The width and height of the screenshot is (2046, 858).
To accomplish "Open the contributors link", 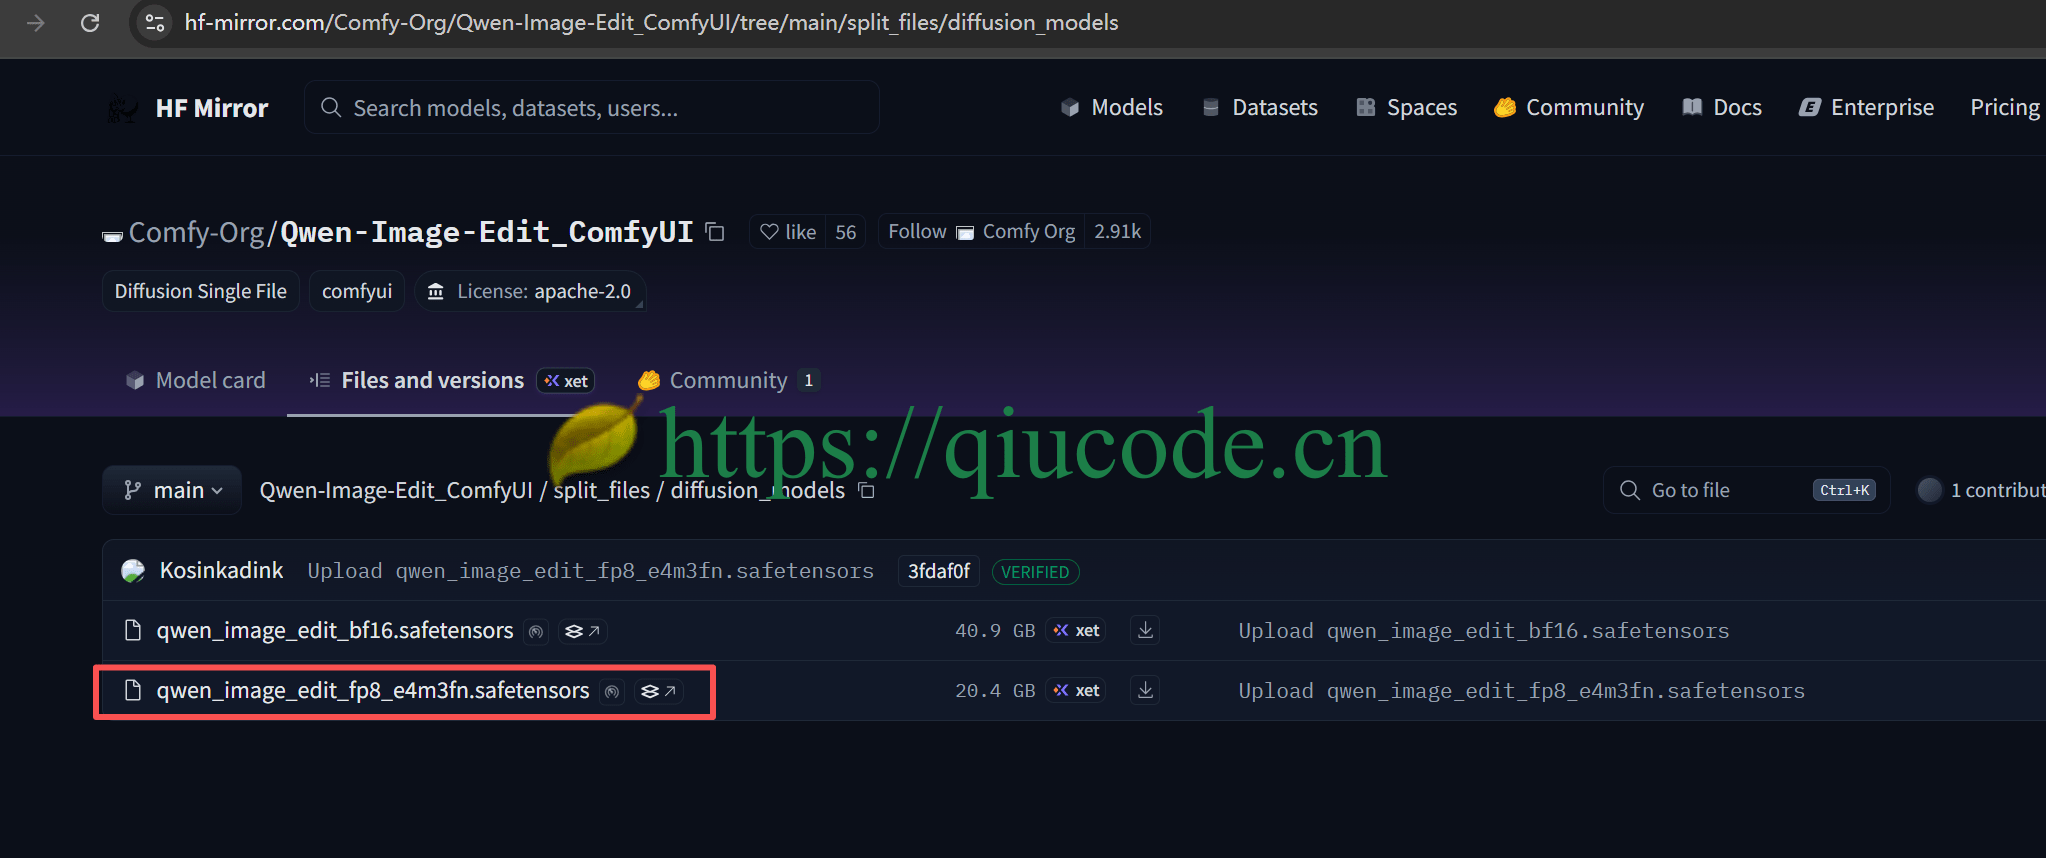I will [x=1982, y=490].
